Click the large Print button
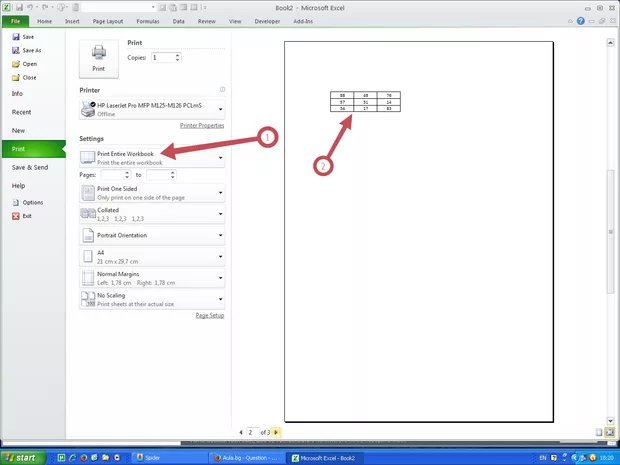Screen dimensions: 620x465 coord(98,59)
